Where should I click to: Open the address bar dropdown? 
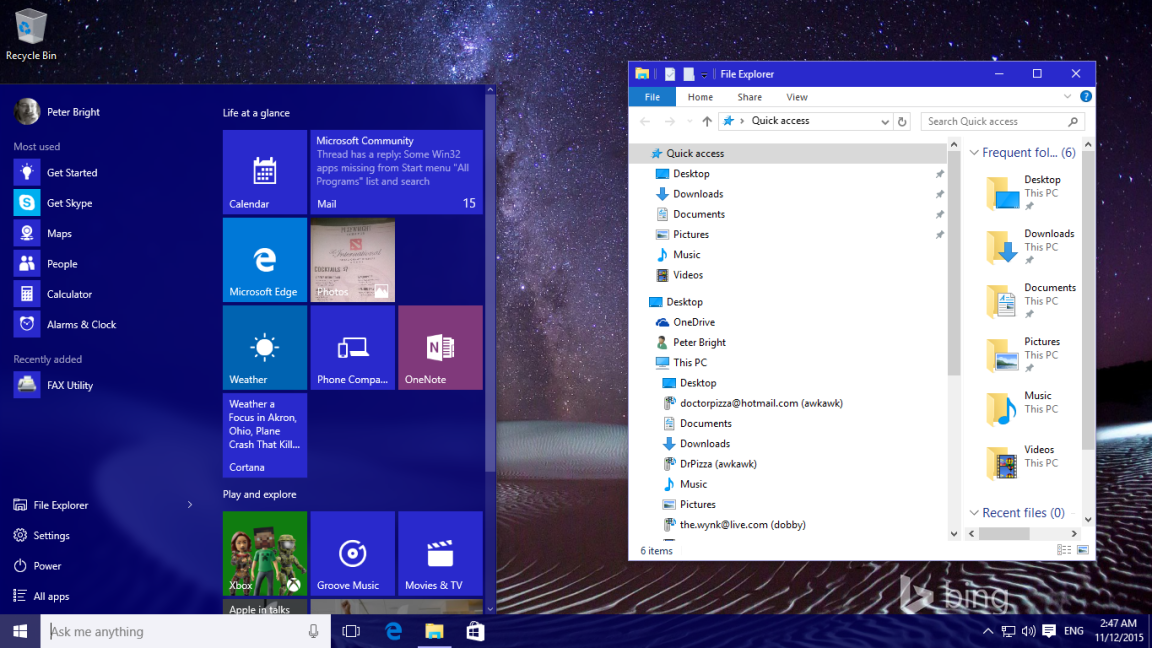[x=884, y=121]
